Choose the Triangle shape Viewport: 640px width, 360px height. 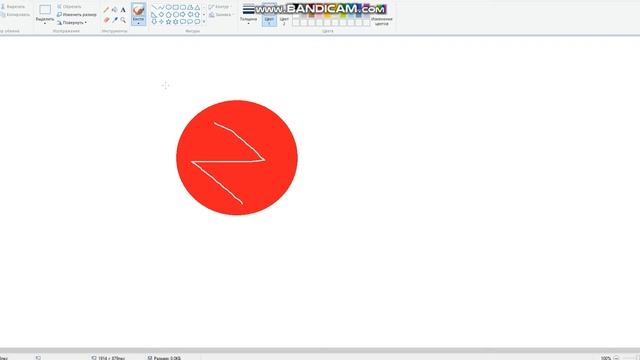[x=197, y=7]
